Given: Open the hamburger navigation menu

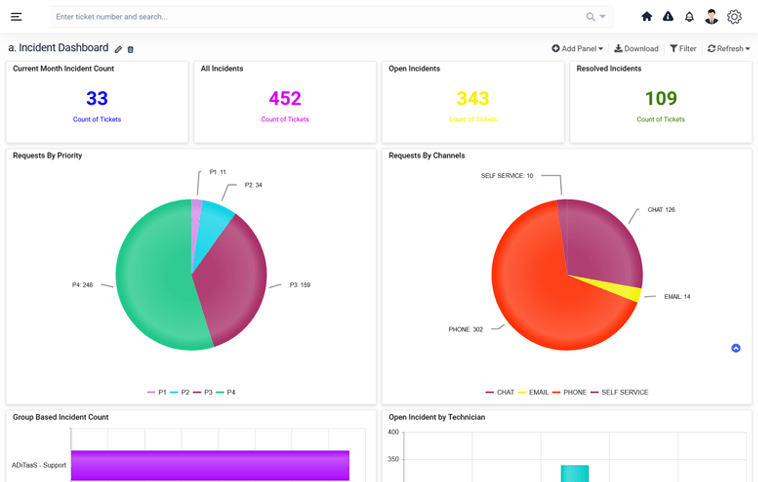Looking at the screenshot, I should 16,17.
